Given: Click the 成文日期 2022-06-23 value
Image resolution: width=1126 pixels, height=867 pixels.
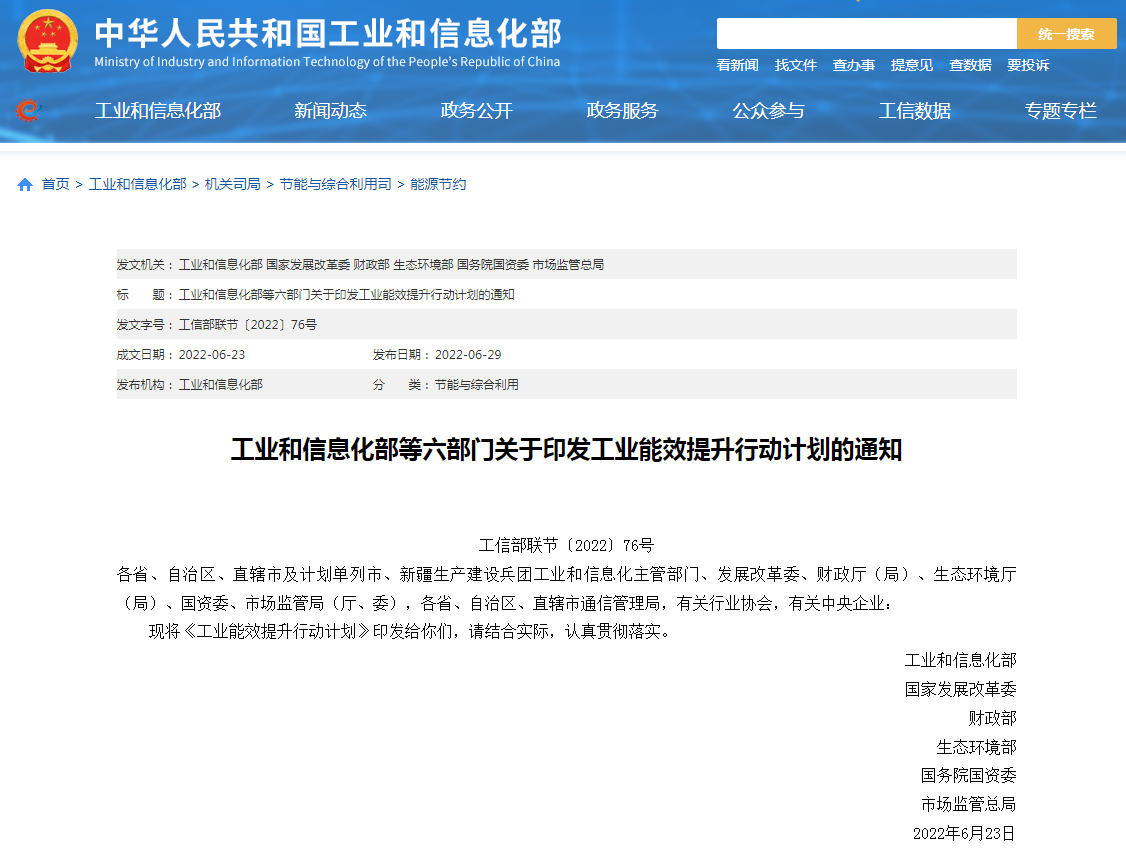Looking at the screenshot, I should pyautogui.click(x=212, y=355).
